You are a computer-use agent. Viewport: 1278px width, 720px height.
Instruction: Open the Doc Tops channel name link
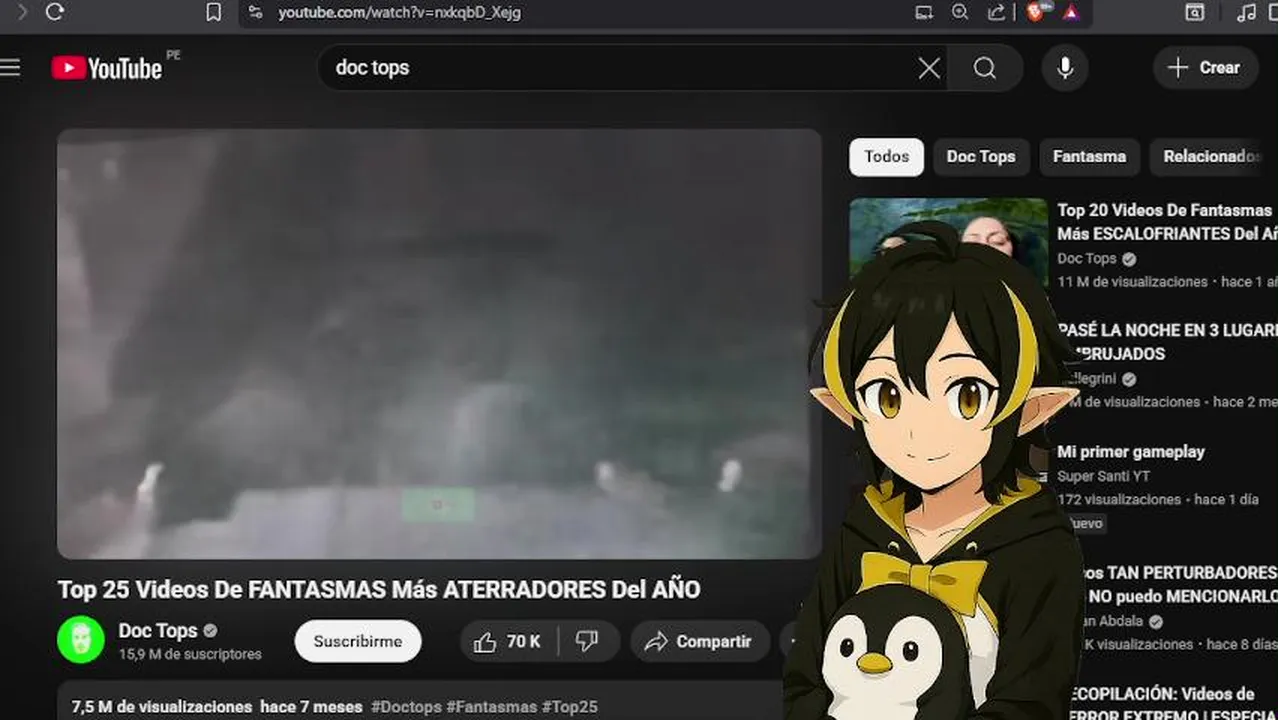click(158, 631)
